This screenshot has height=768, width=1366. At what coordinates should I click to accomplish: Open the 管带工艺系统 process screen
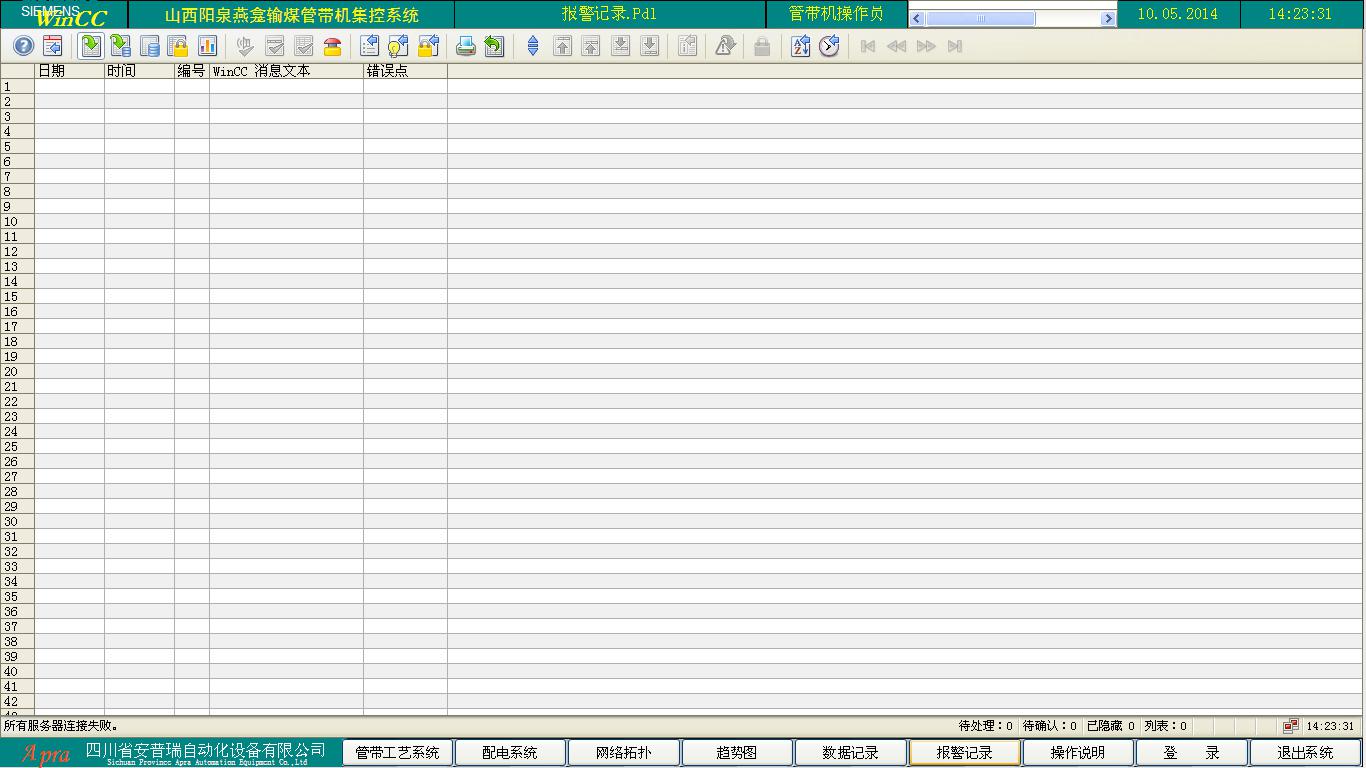(397, 753)
